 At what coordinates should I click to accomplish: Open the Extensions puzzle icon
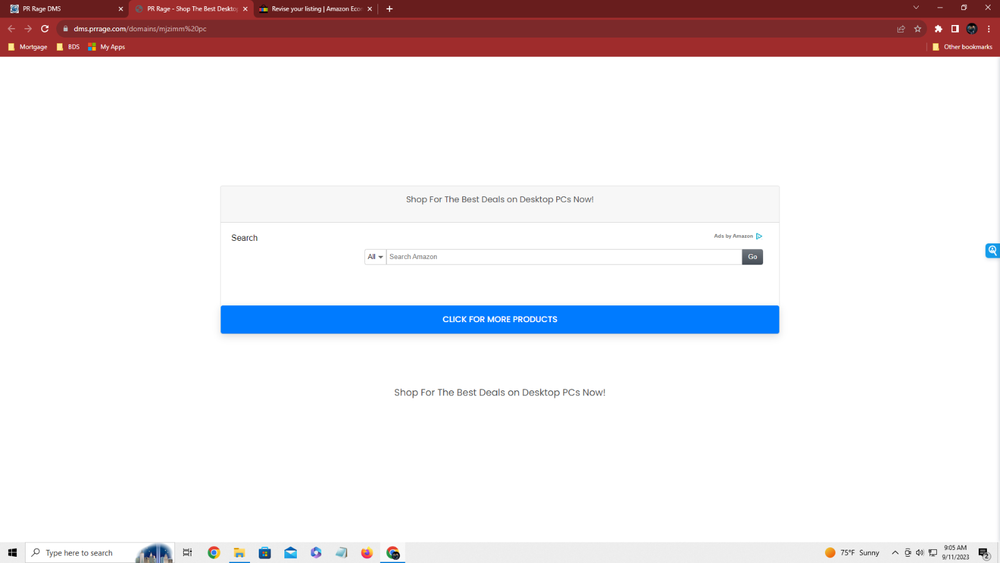(938, 29)
